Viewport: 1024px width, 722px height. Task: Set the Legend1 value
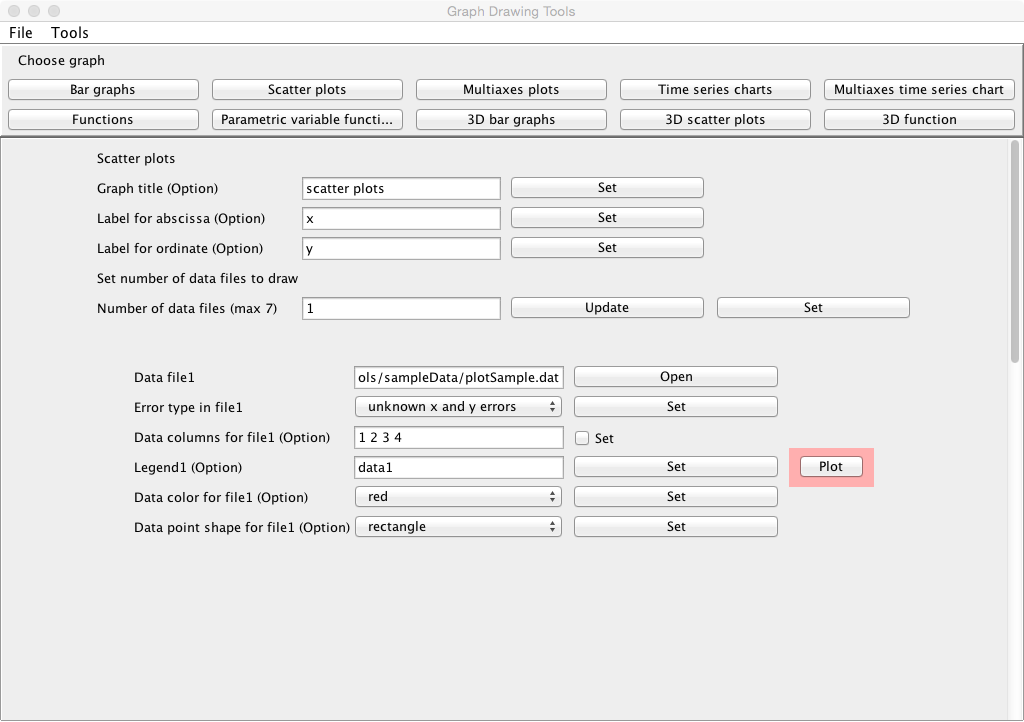(x=676, y=467)
